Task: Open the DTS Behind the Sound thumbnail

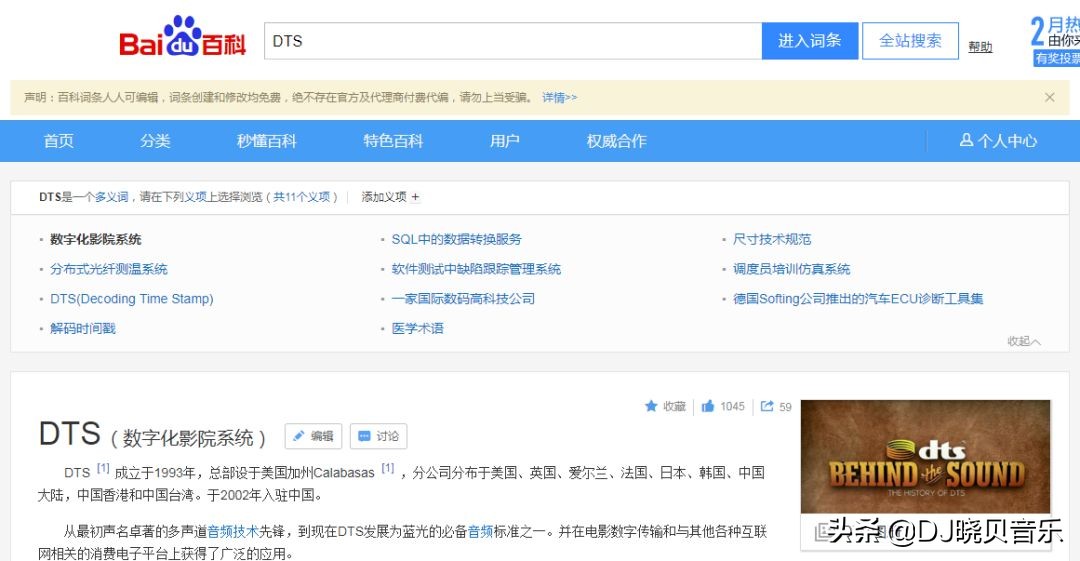Action: tap(925, 456)
